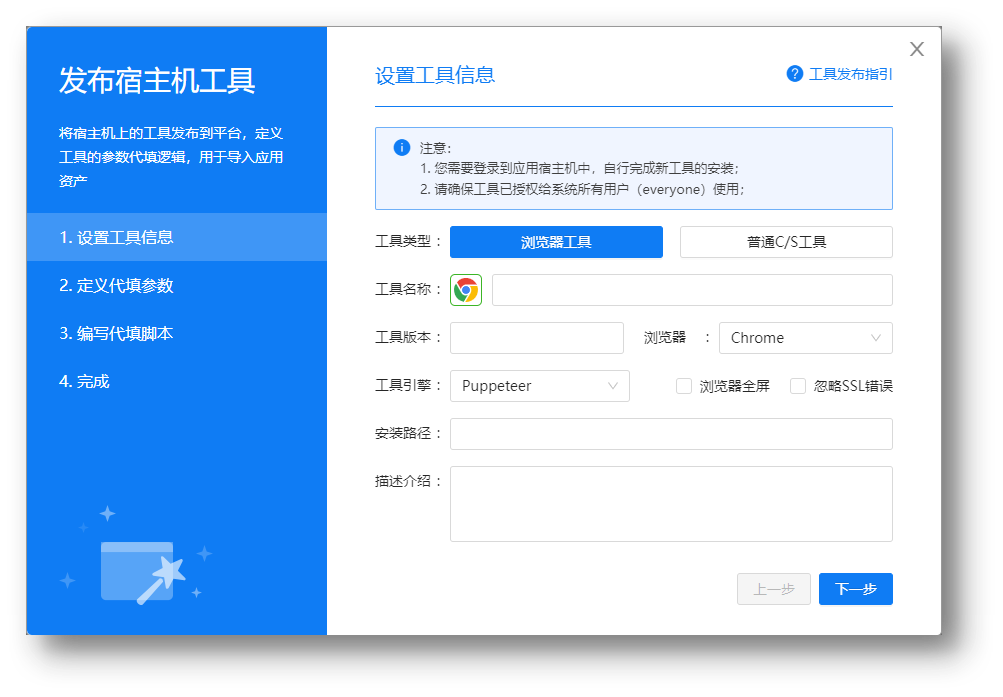The image size is (1003, 697).
Task: Open the 工具发布指引 link
Action: 850,74
